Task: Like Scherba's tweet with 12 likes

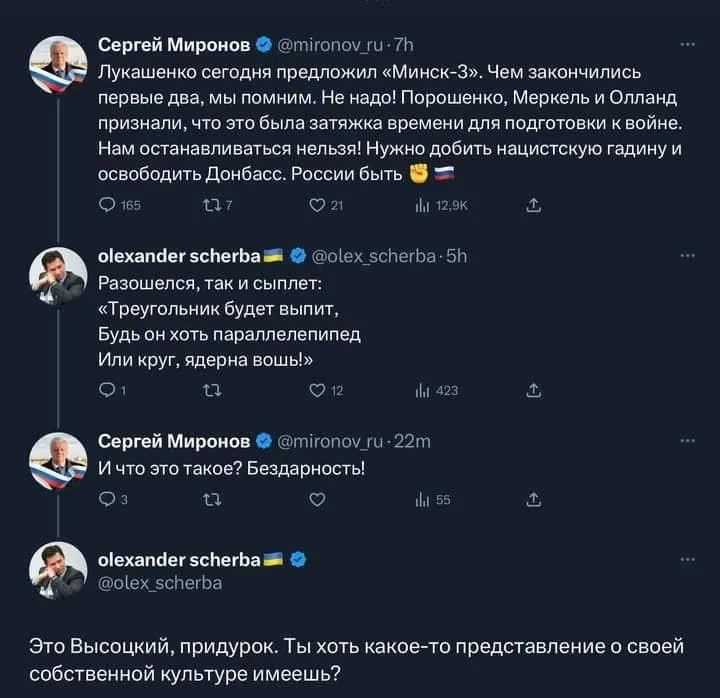Action: click(320, 390)
